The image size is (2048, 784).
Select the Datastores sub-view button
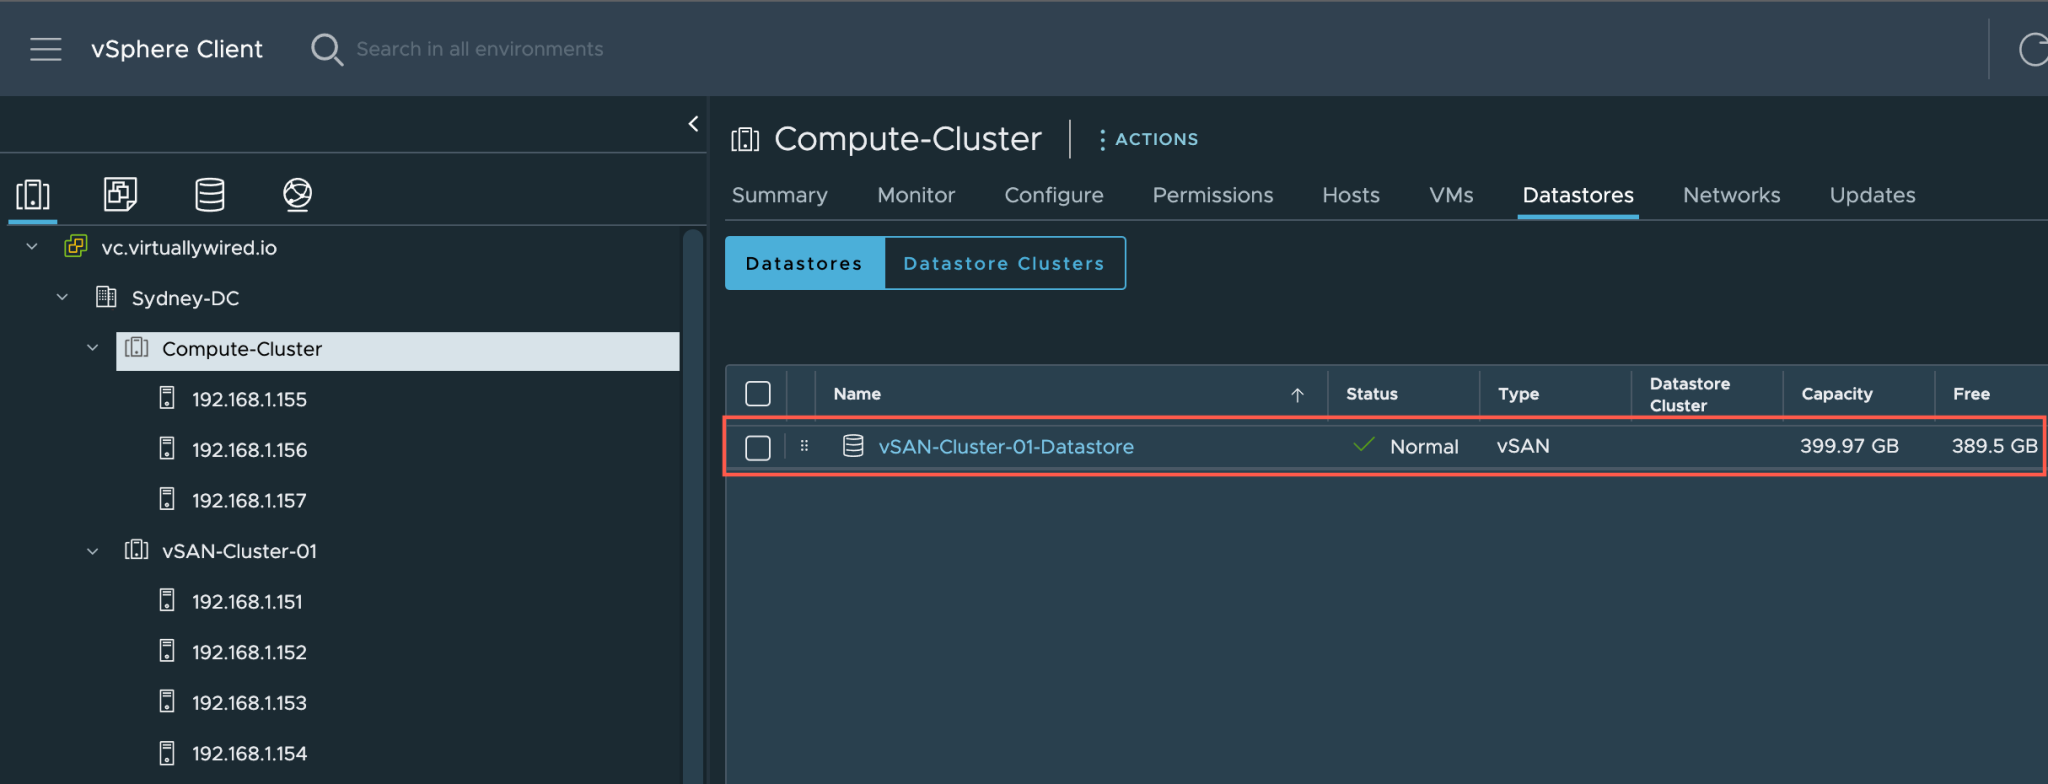point(804,263)
